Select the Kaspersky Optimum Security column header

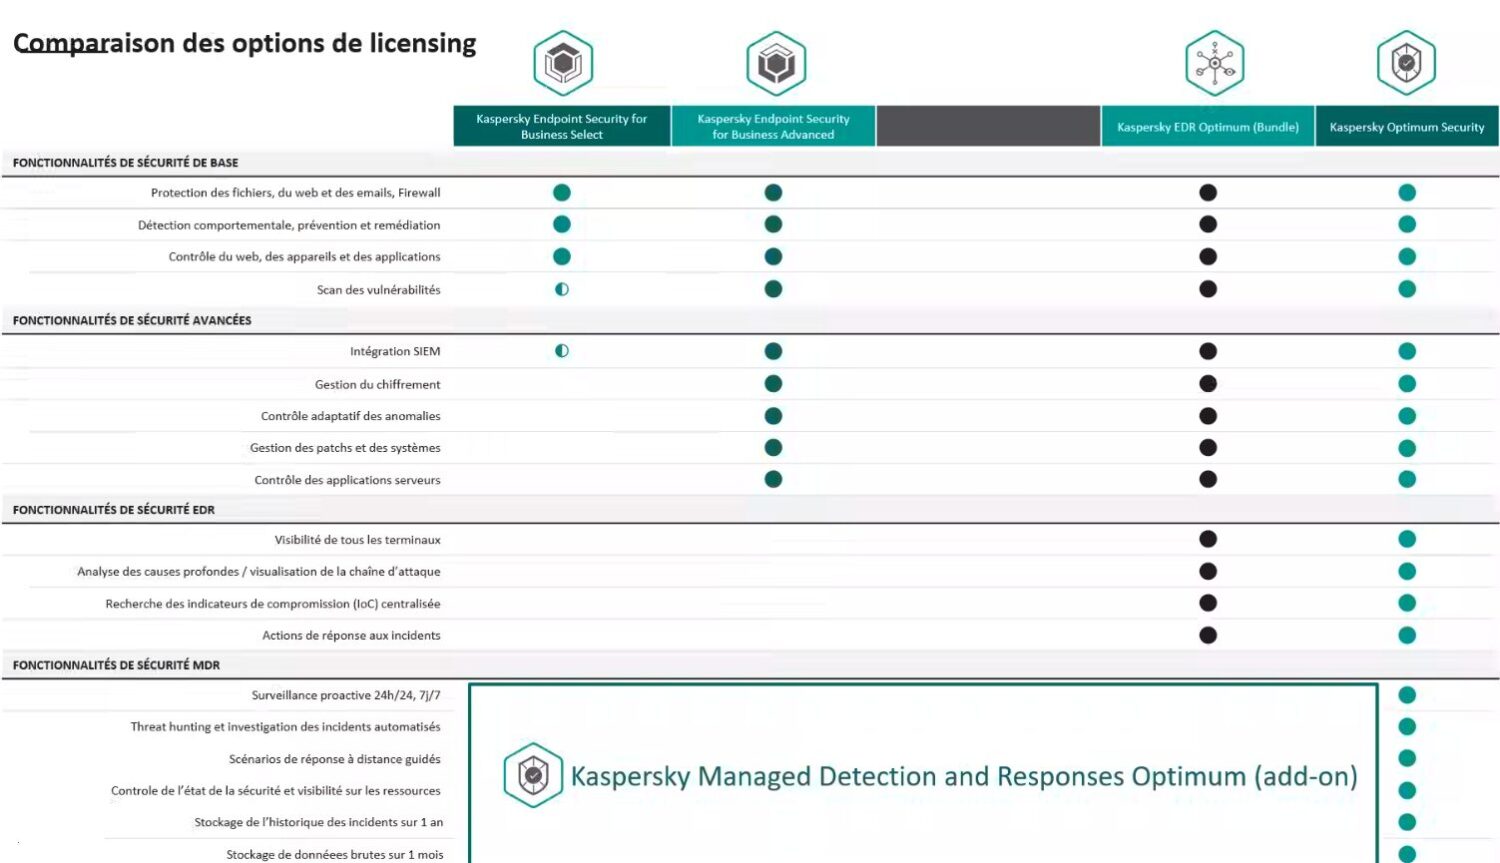point(1407,126)
